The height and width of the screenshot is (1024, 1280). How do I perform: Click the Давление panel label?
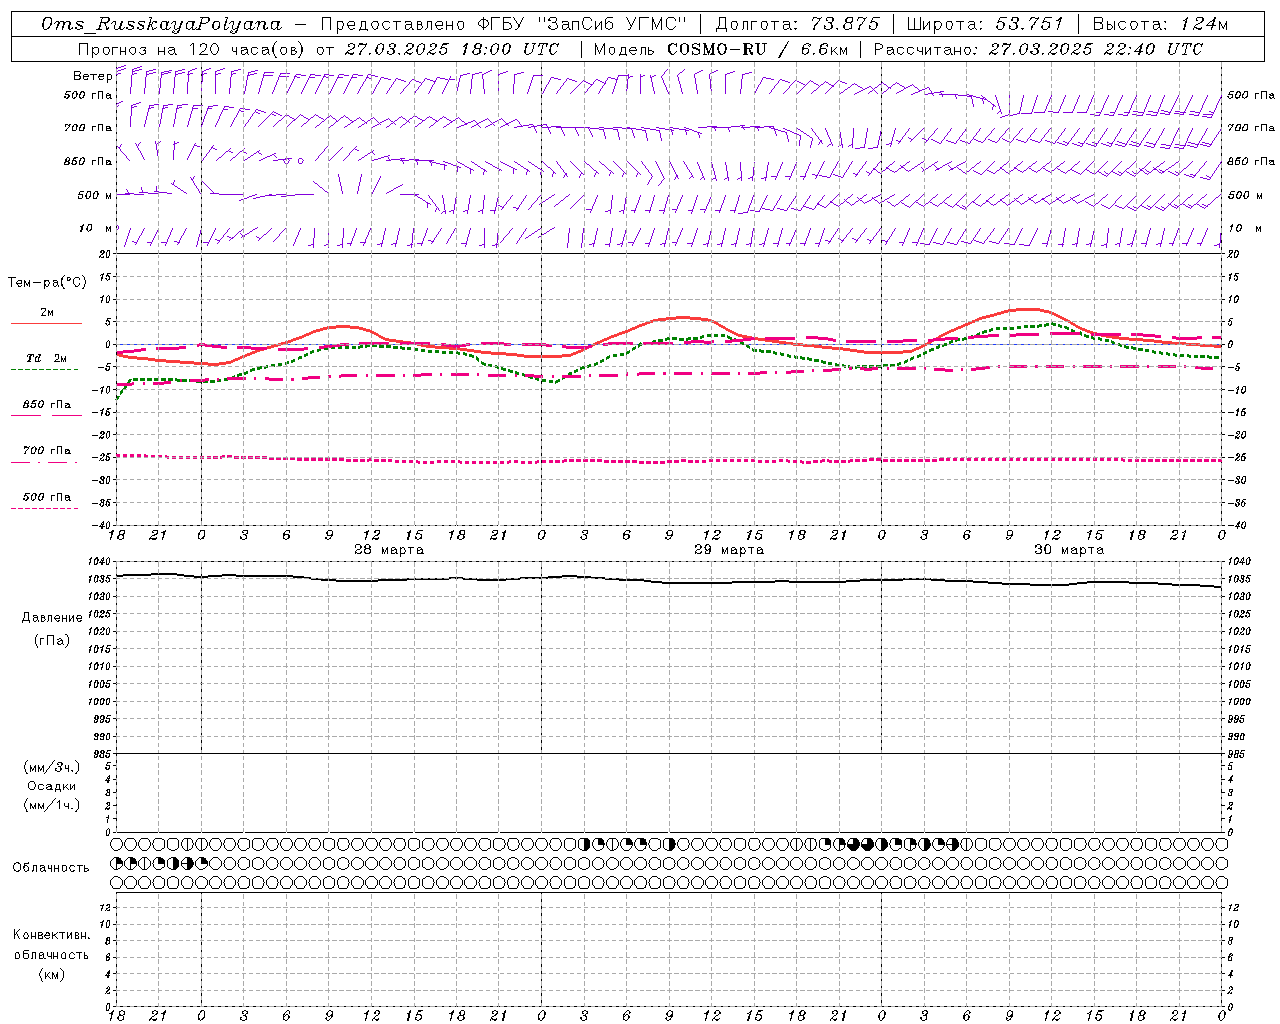point(52,617)
